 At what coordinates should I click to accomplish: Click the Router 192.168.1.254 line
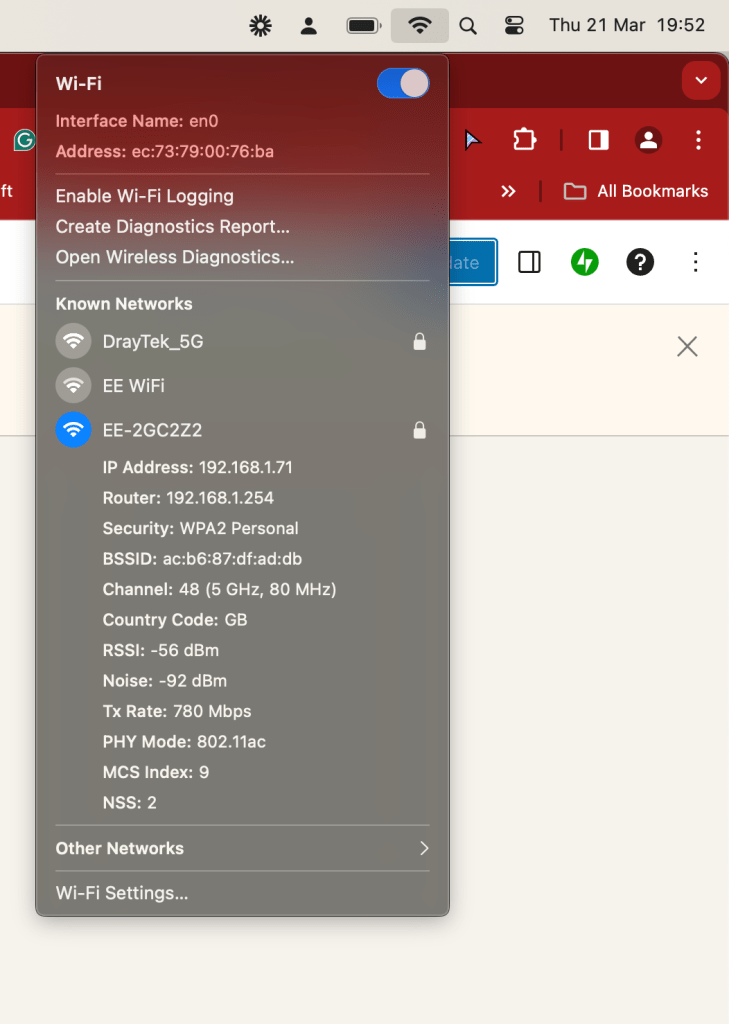tap(188, 498)
